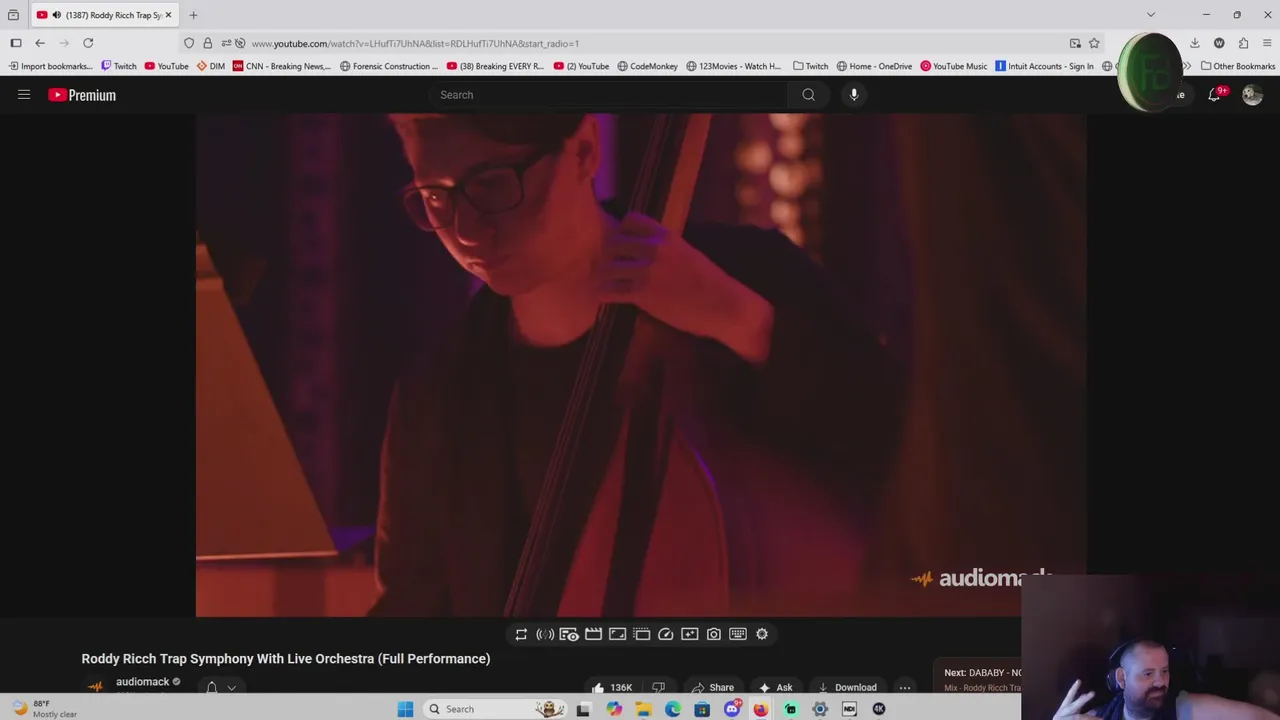
Task: Go back one page
Action: point(40,43)
